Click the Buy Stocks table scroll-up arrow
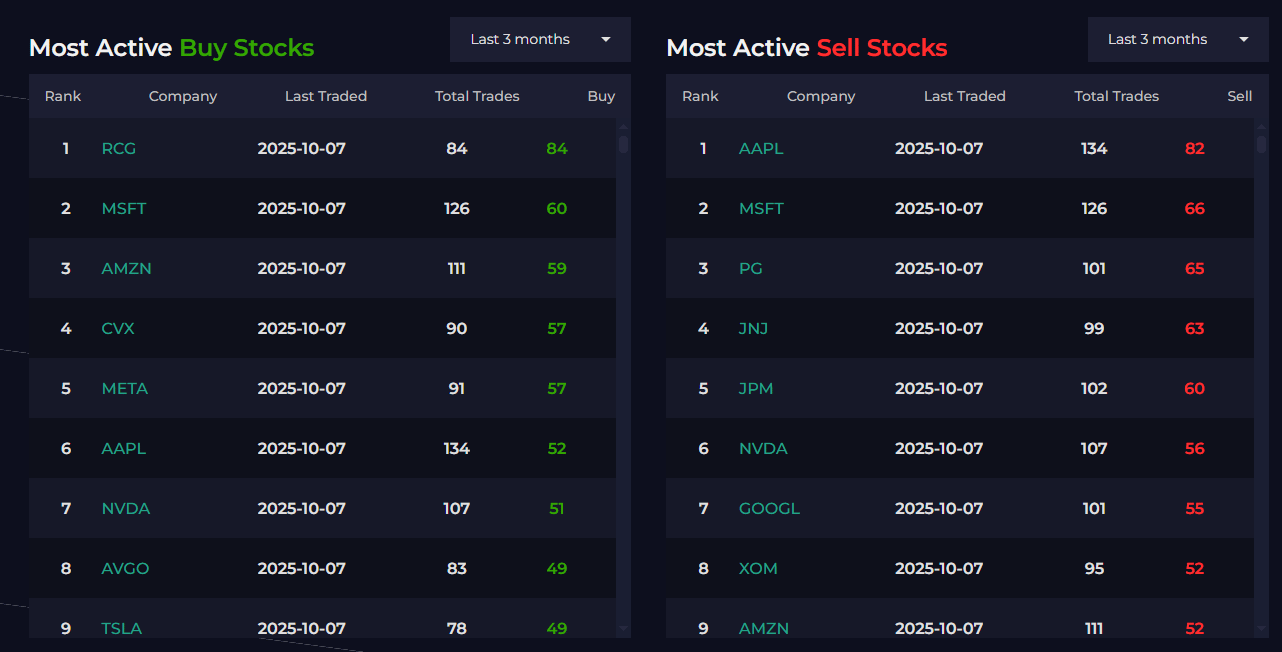The image size is (1282, 652). (x=624, y=127)
